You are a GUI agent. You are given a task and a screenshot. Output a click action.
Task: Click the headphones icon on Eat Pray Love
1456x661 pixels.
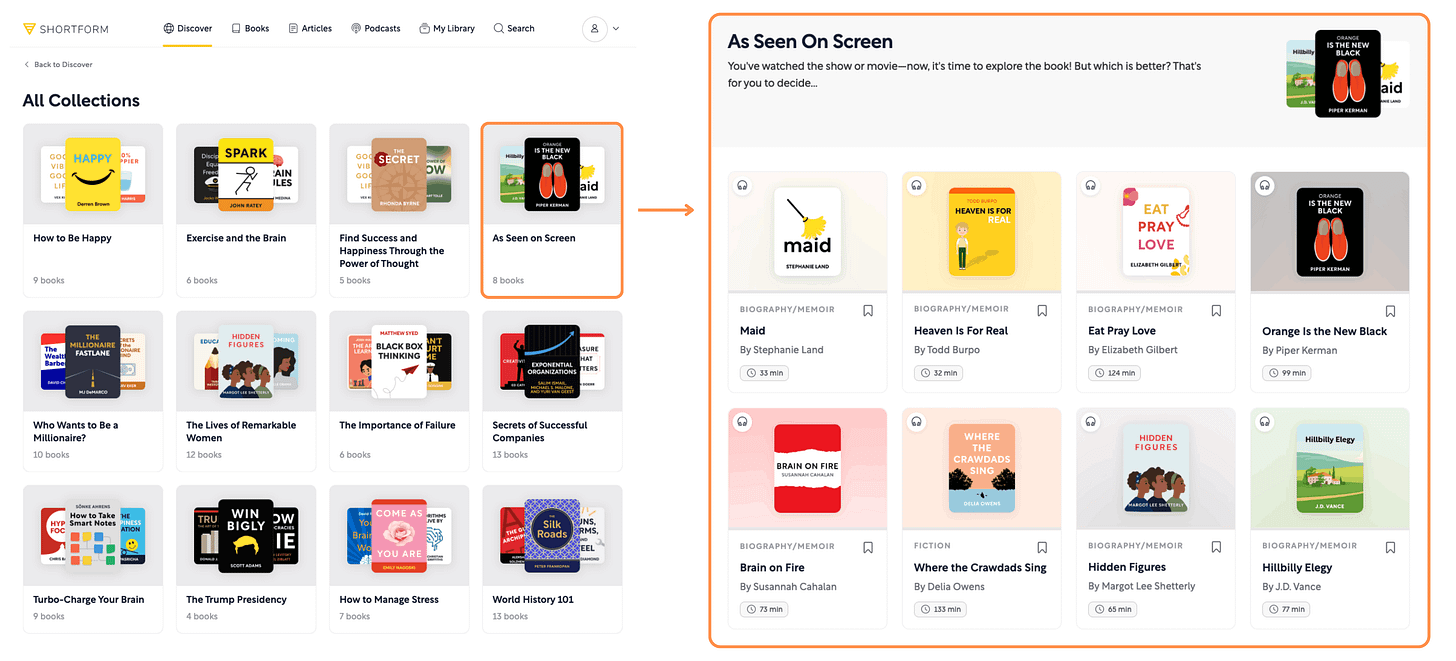pyautogui.click(x=1090, y=185)
